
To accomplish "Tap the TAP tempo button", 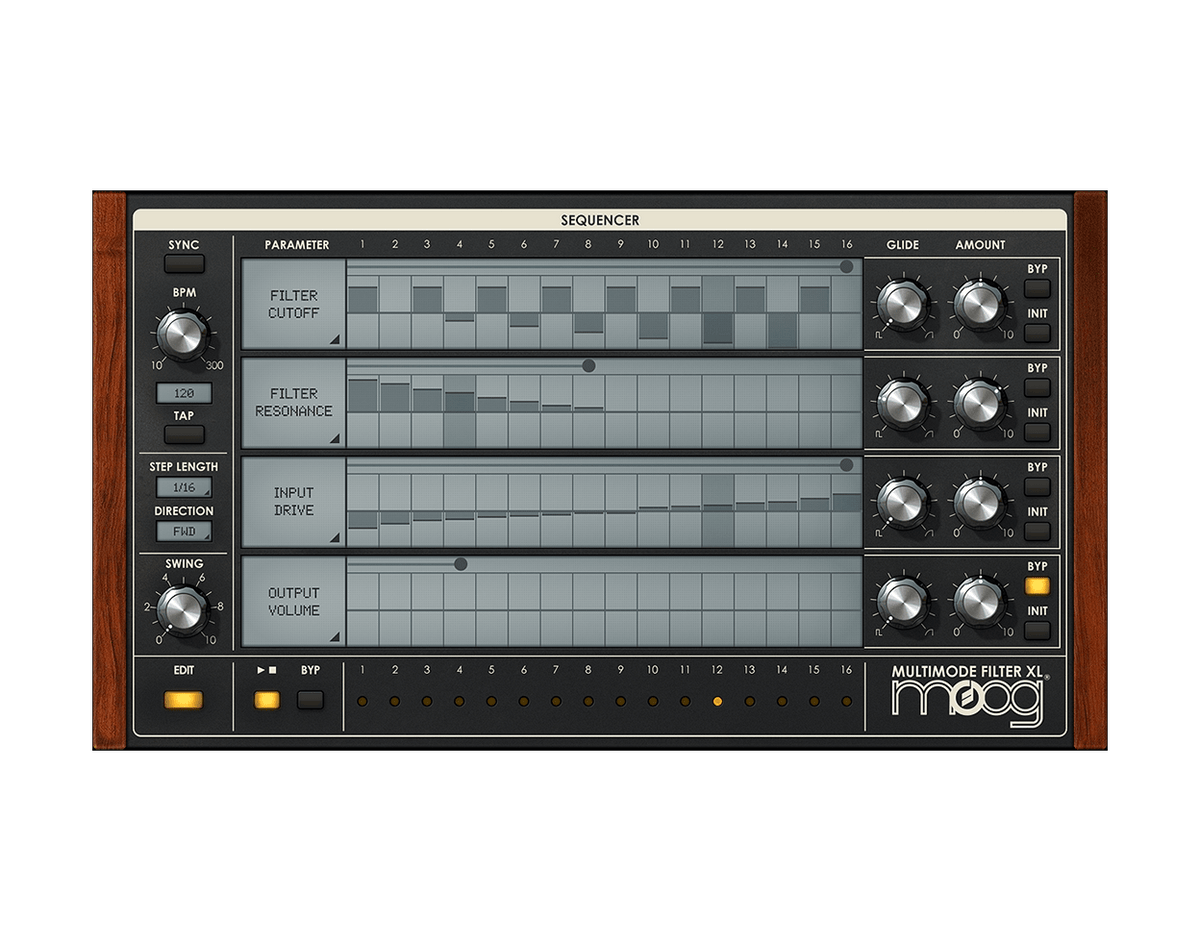I will click(184, 431).
